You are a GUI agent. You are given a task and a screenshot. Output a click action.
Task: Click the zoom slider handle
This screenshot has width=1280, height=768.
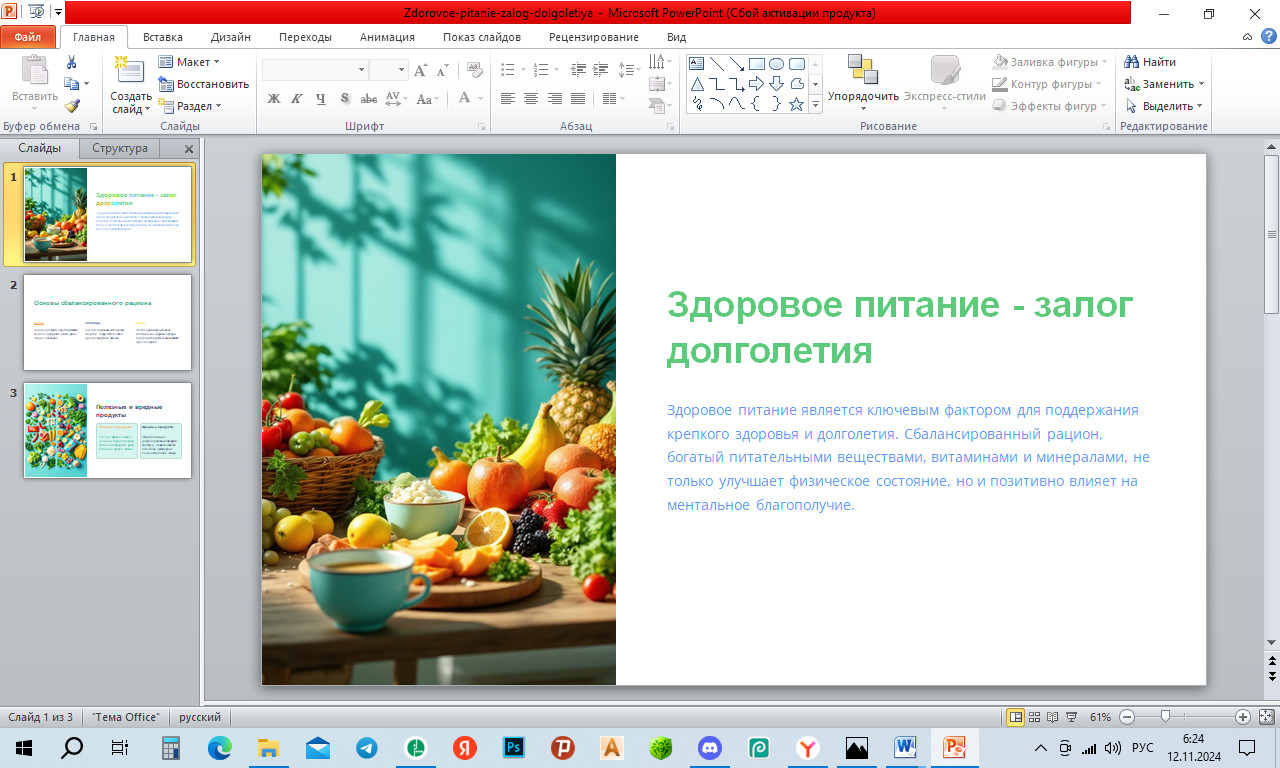(x=1165, y=717)
